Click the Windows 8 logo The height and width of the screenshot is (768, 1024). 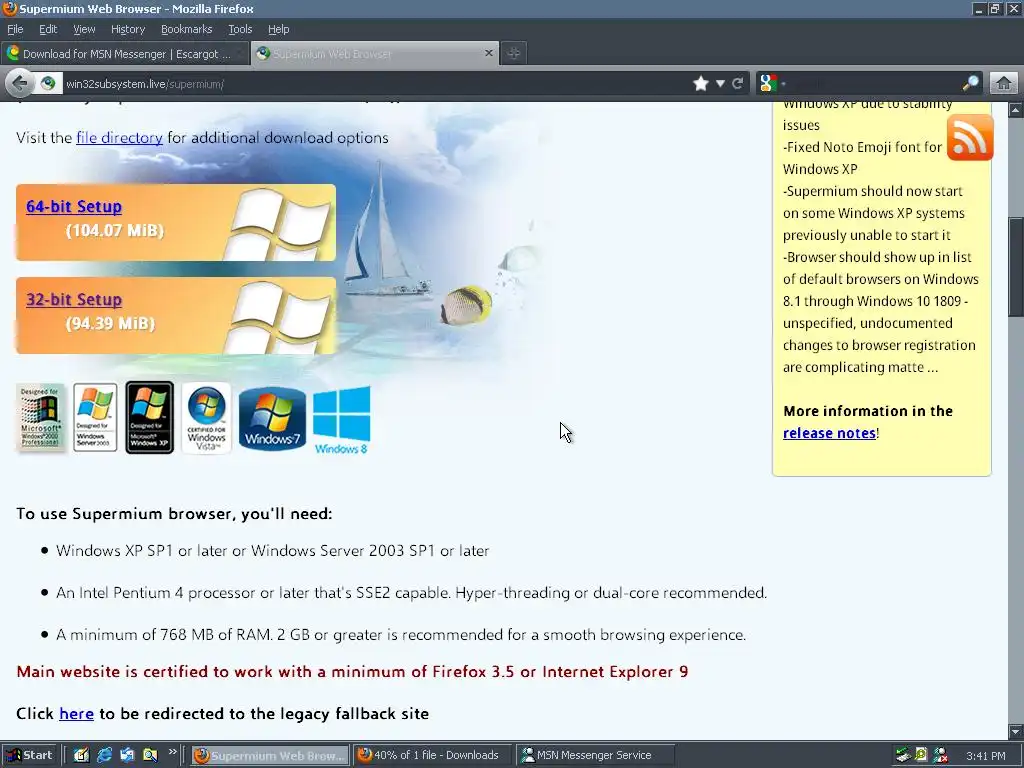pyautogui.click(x=342, y=419)
